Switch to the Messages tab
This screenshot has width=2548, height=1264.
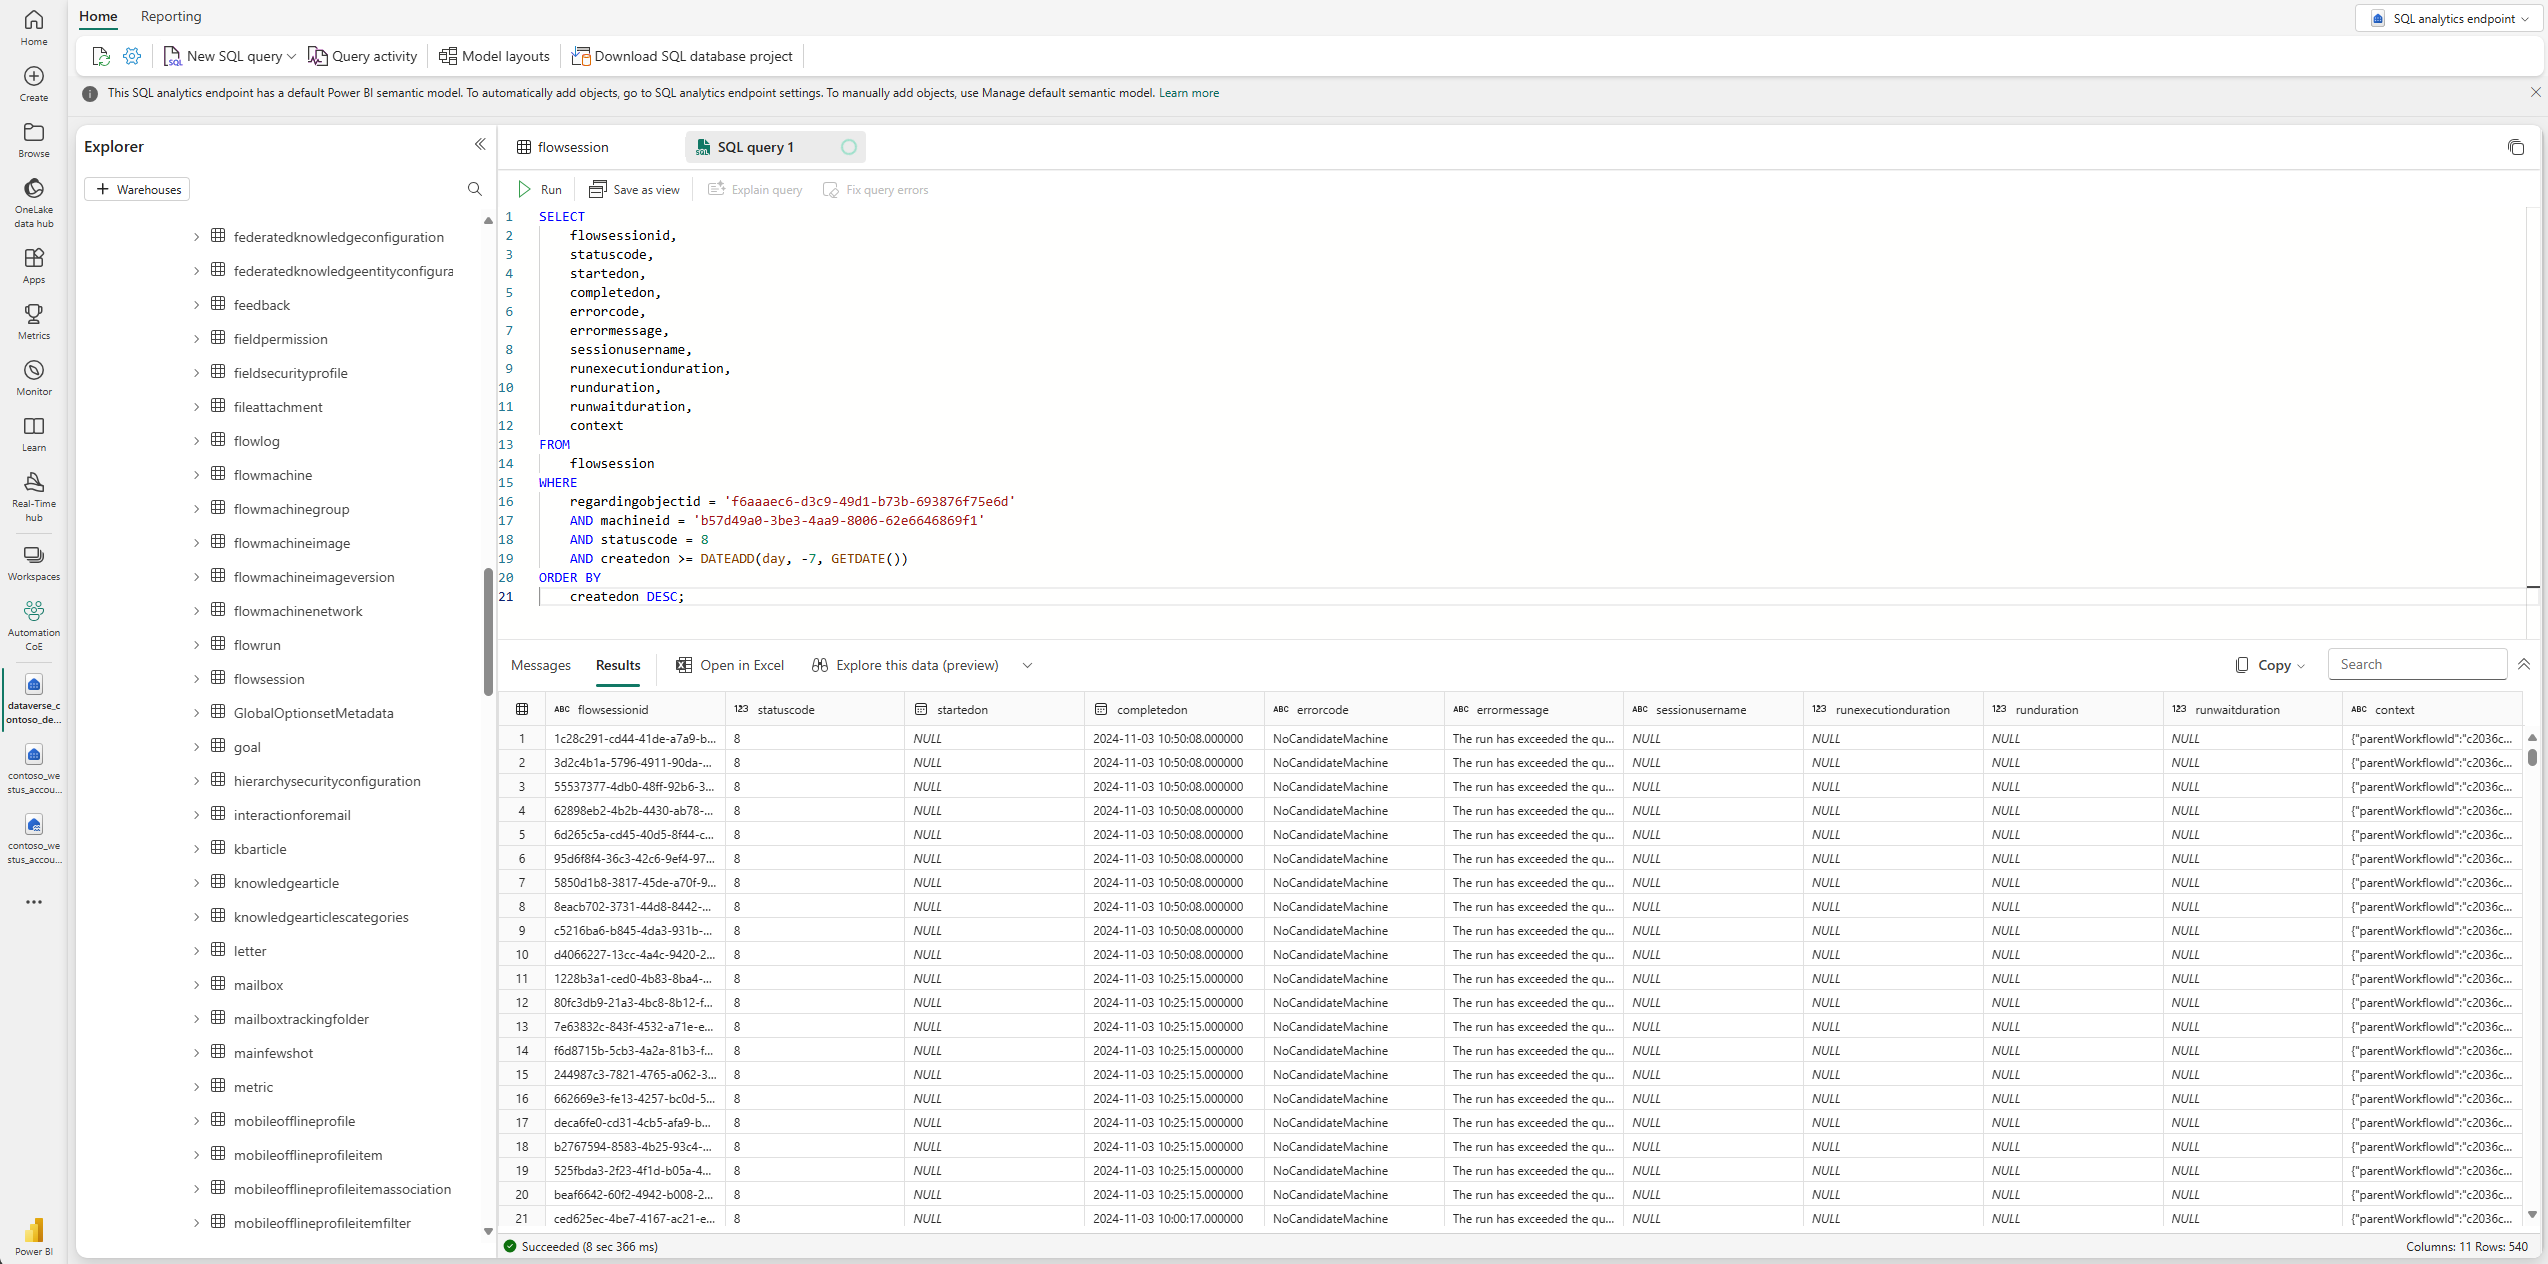pyautogui.click(x=540, y=665)
